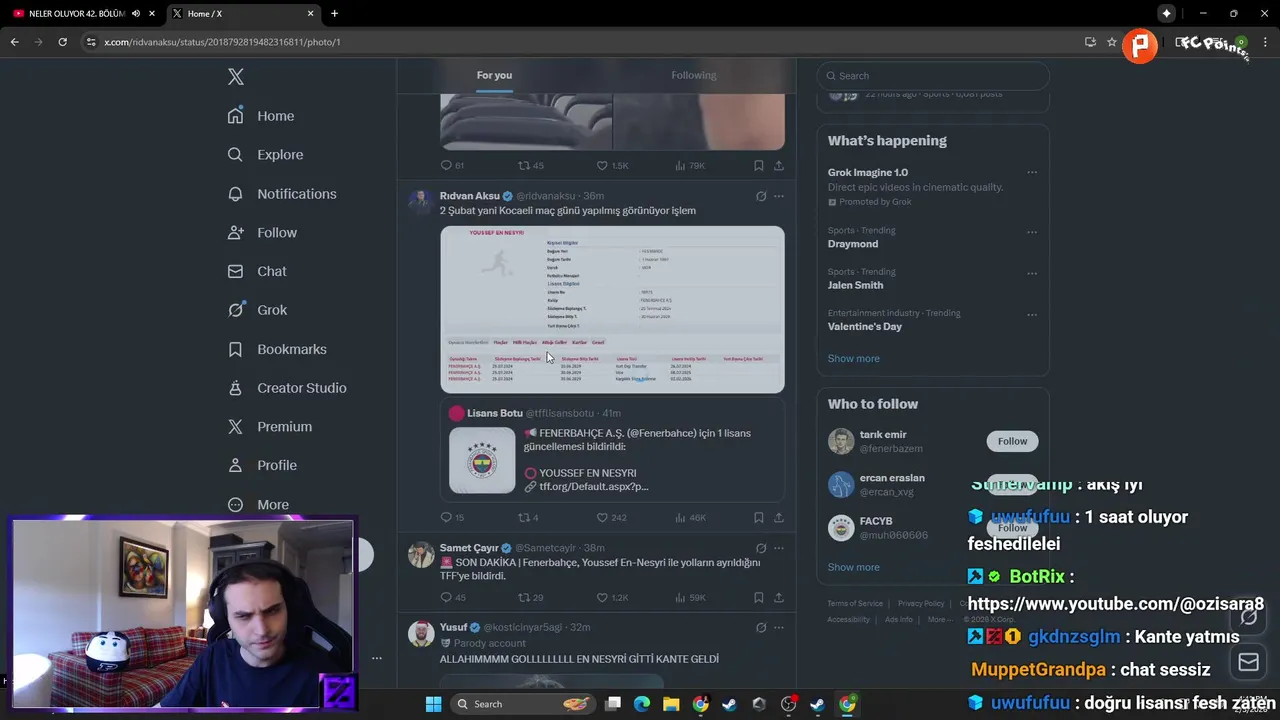This screenshot has width=1280, height=720.
Task: Open Rıdvan Aksu's profile name
Action: point(469,196)
